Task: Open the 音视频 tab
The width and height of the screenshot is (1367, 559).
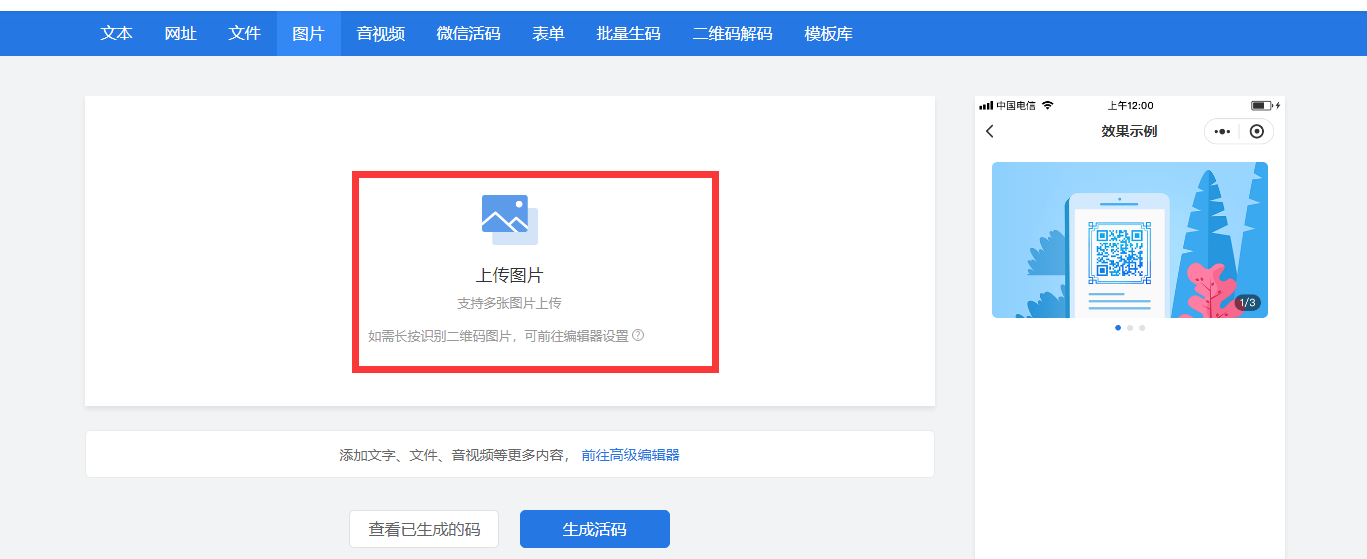Action: (x=381, y=33)
